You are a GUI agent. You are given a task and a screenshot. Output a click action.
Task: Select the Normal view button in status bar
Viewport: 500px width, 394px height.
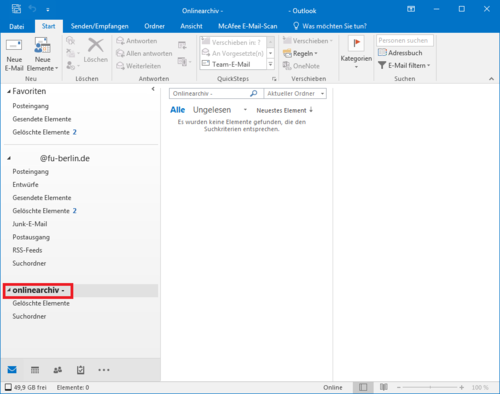pos(363,387)
